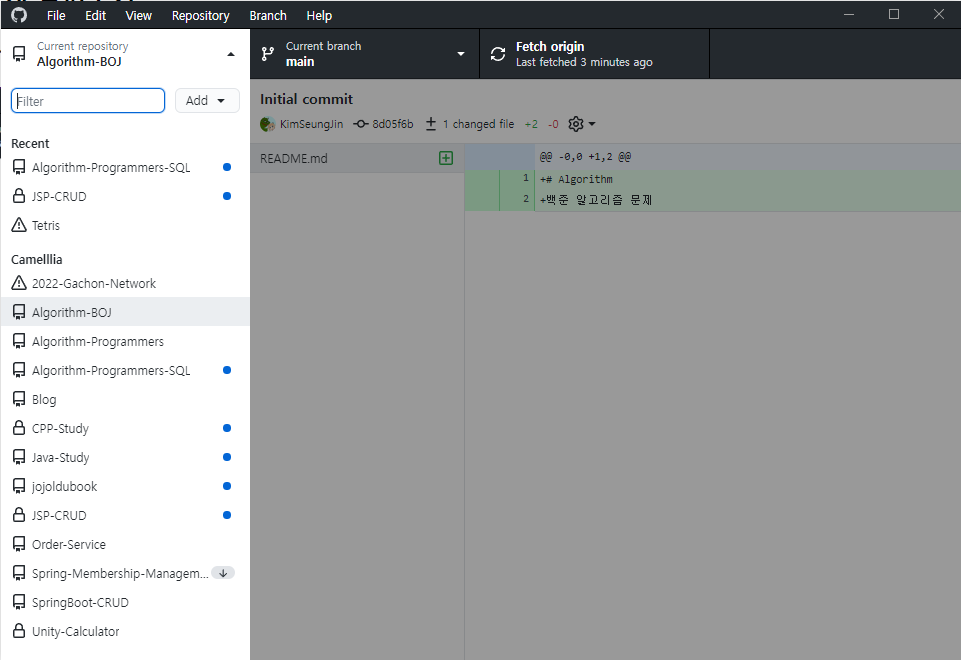Open the Branch menu

point(268,15)
